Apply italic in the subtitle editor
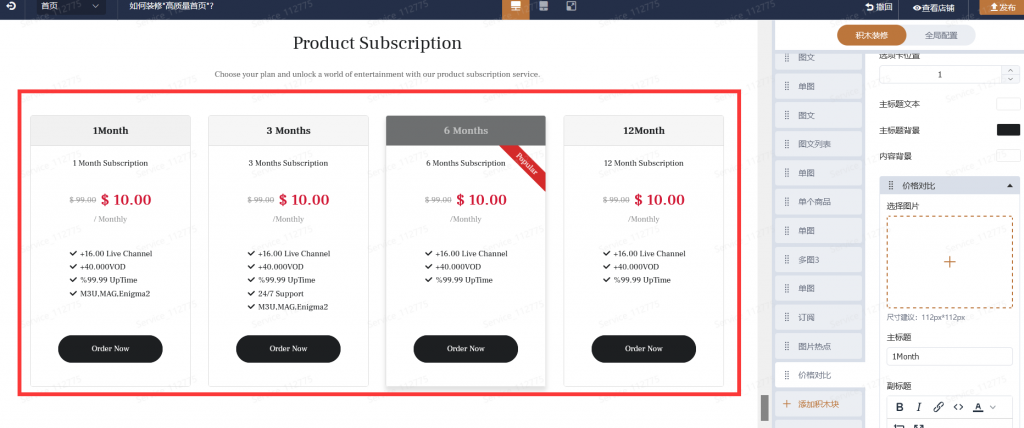 (x=919, y=407)
